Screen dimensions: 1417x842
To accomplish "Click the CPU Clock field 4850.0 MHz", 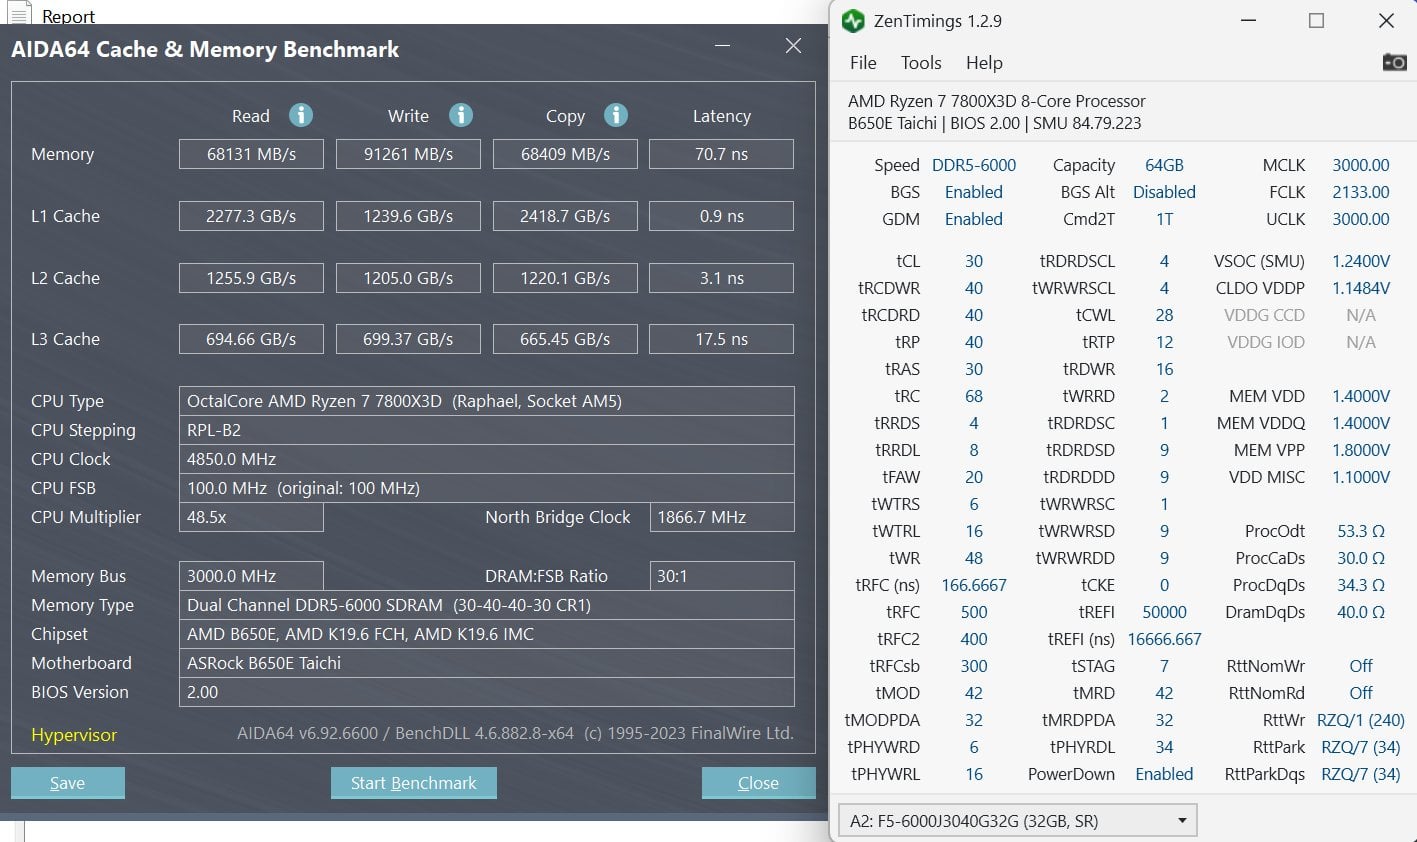I will pos(487,459).
